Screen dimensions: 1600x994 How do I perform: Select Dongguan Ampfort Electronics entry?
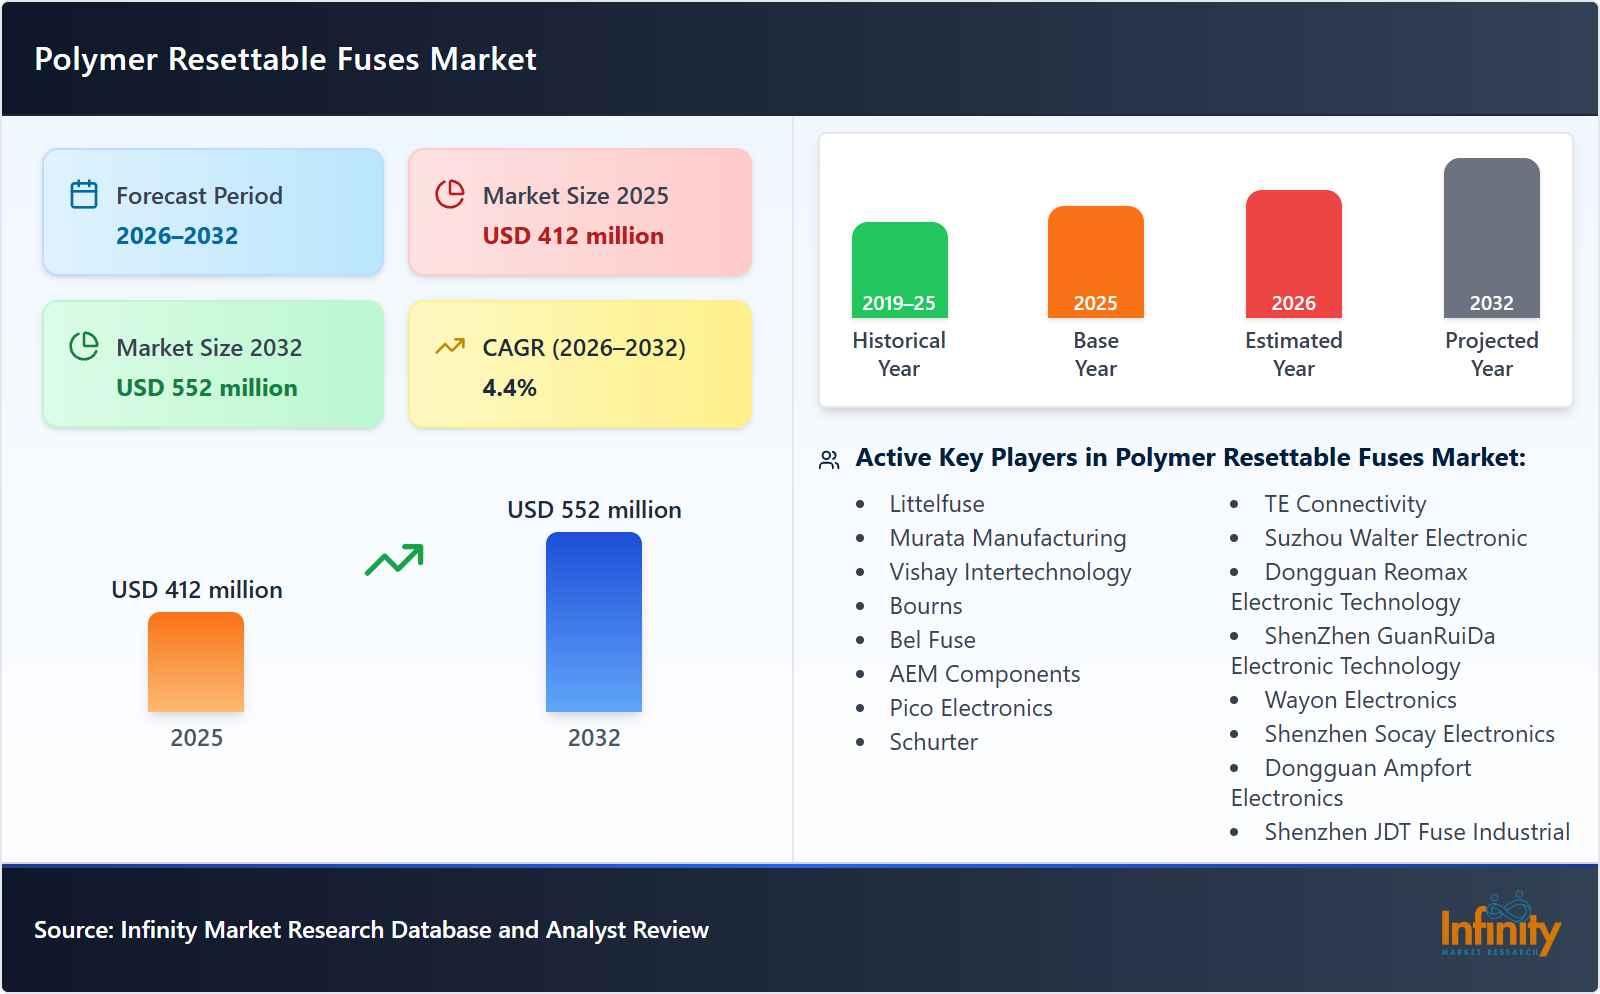tap(1351, 783)
